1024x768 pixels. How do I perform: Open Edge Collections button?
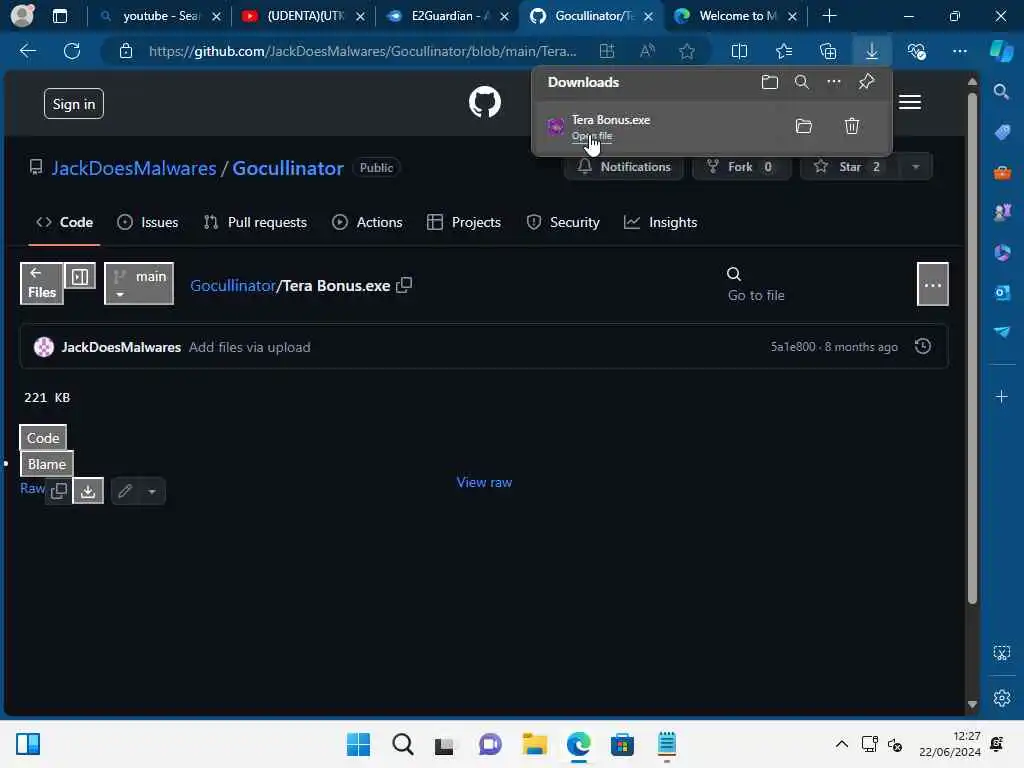(x=828, y=51)
